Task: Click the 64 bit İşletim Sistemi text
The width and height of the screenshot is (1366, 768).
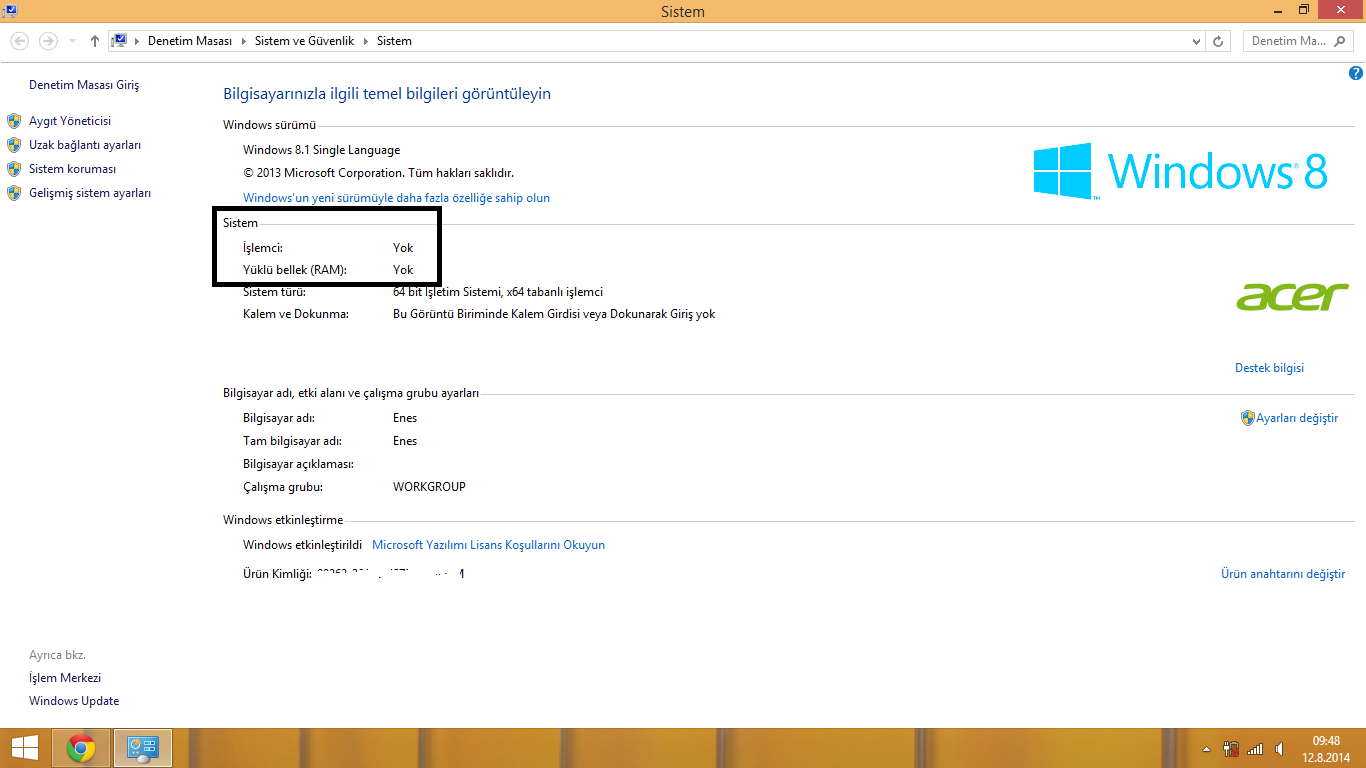Action: click(x=498, y=292)
